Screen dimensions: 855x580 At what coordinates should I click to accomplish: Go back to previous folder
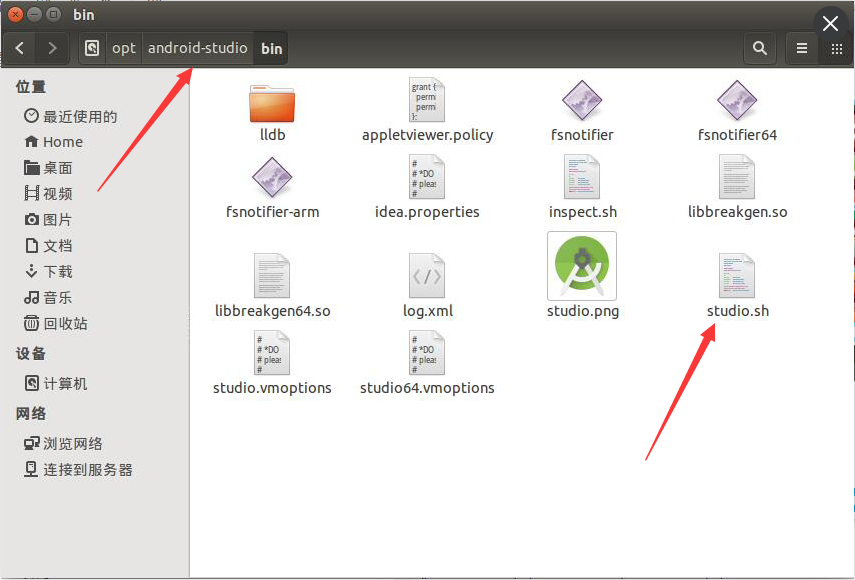pos(20,48)
